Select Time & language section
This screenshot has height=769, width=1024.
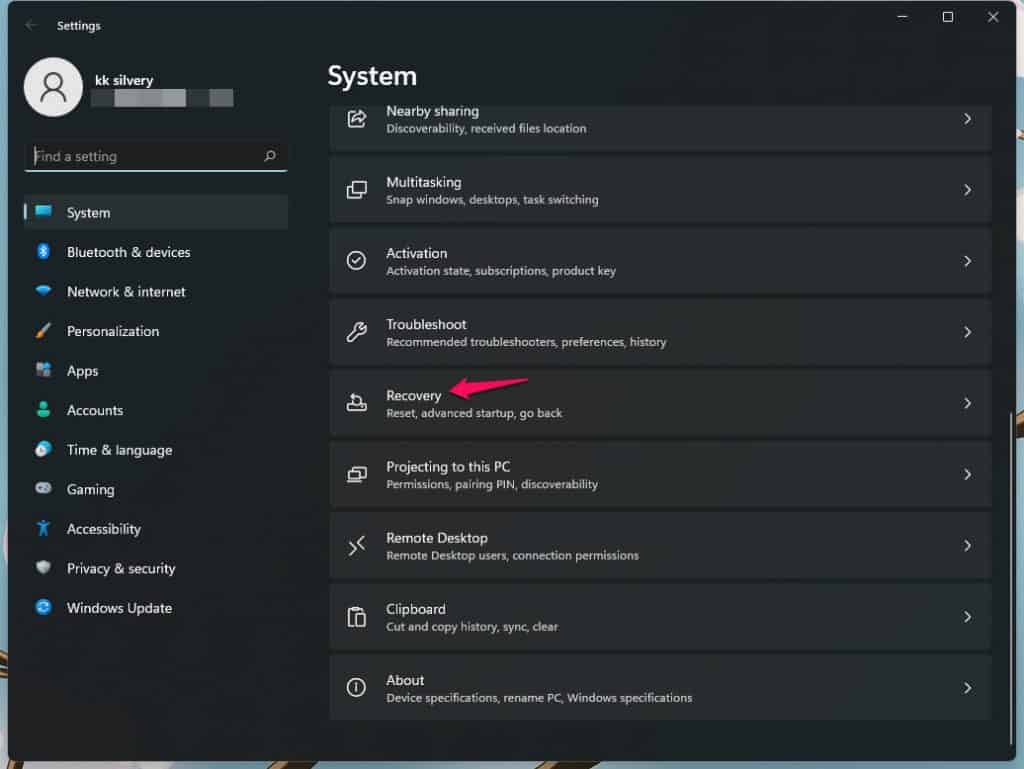pyautogui.click(x=120, y=450)
